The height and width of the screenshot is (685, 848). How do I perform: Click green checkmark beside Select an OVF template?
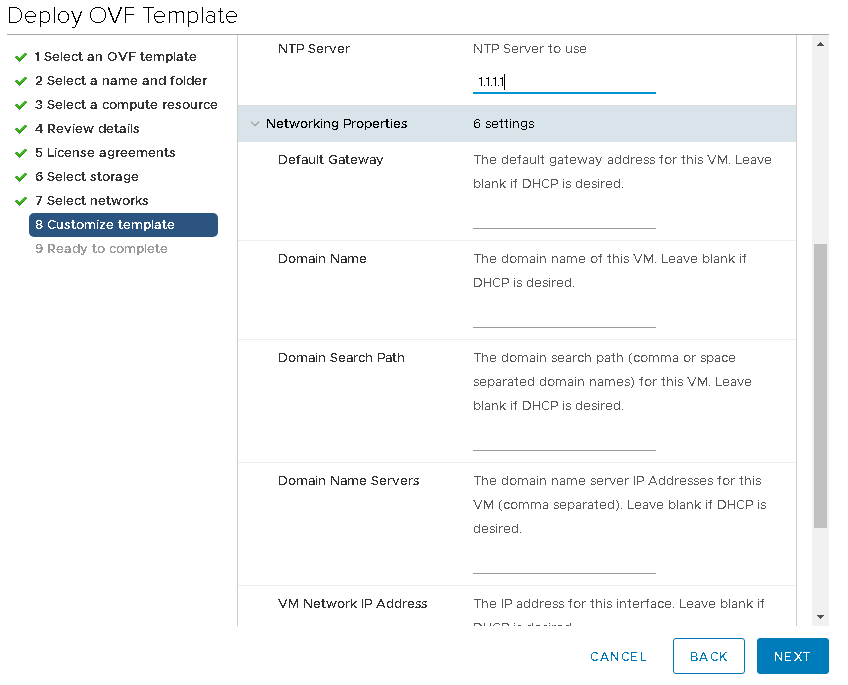point(21,57)
